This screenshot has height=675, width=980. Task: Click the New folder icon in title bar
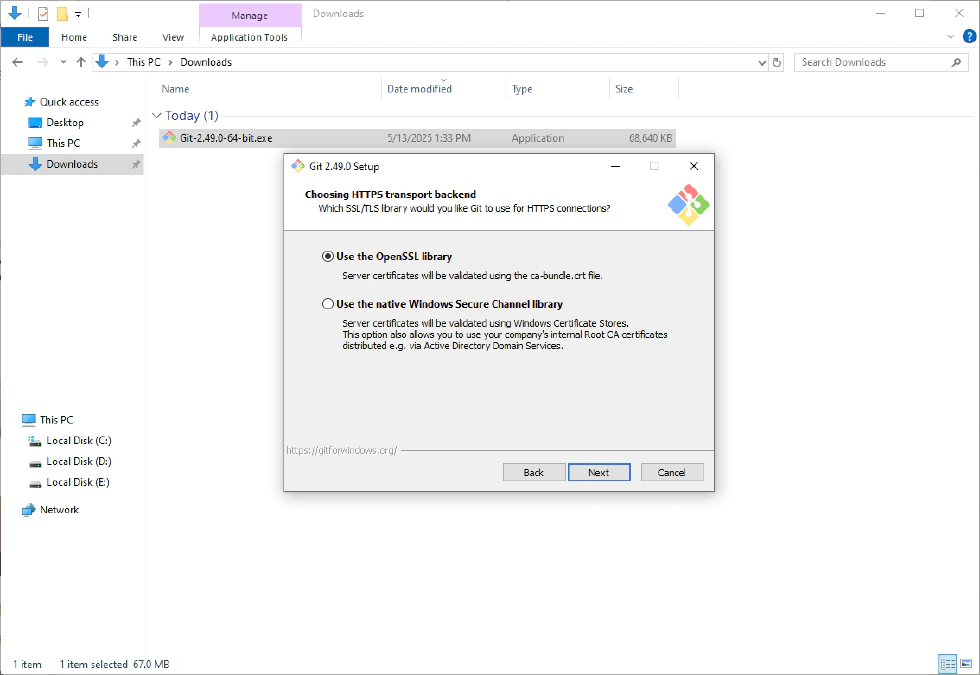pyautogui.click(x=62, y=14)
